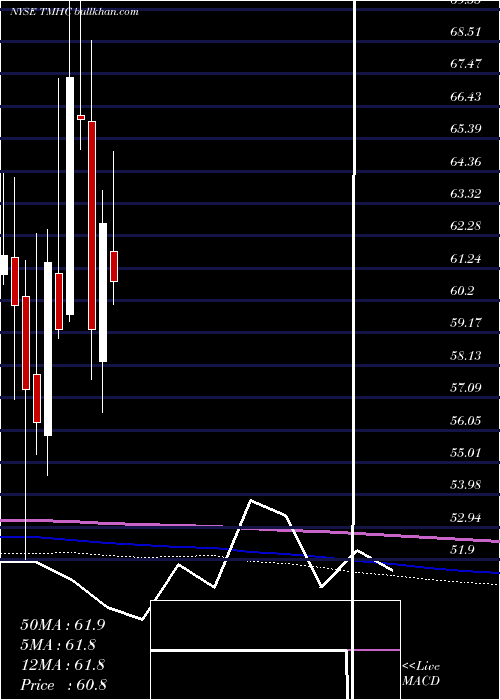Select the 66.43 price axis label
This screenshot has height=700, width=500.
(466, 96)
